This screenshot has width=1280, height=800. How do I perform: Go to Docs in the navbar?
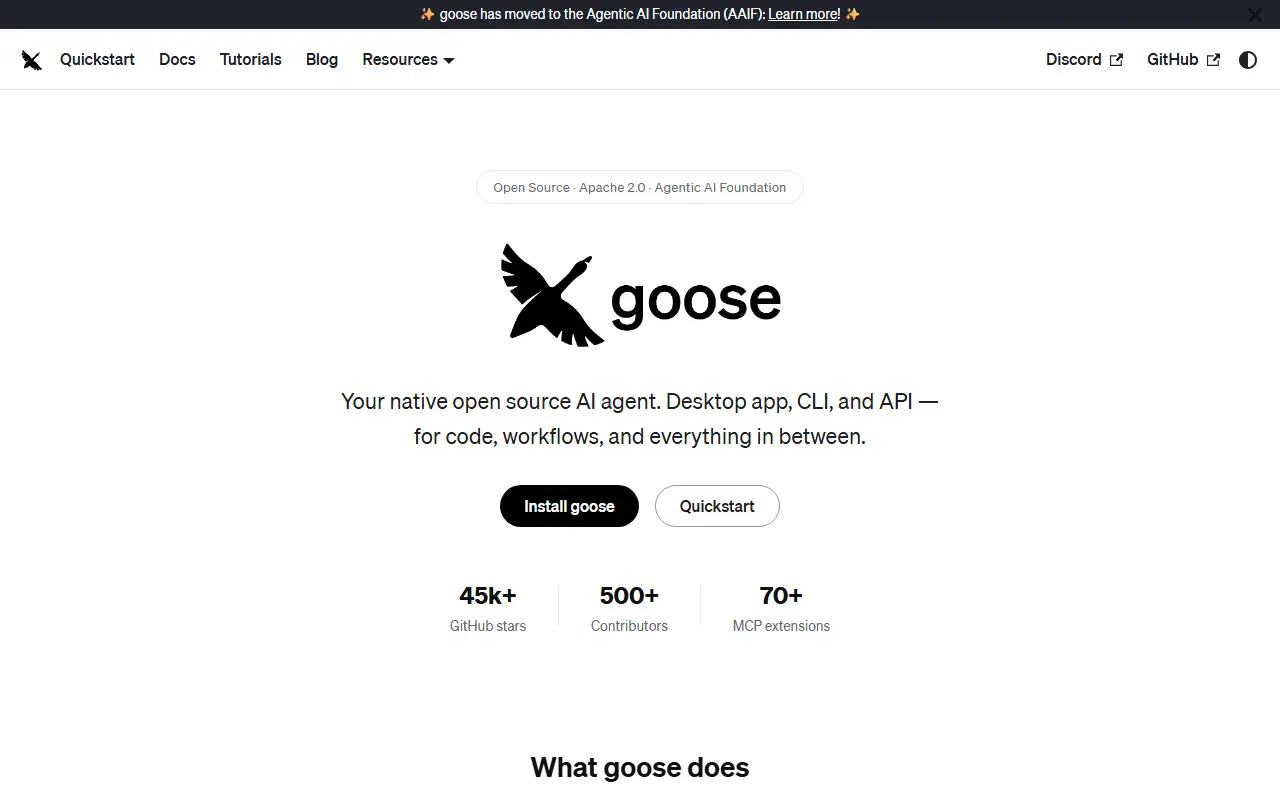[x=177, y=60]
